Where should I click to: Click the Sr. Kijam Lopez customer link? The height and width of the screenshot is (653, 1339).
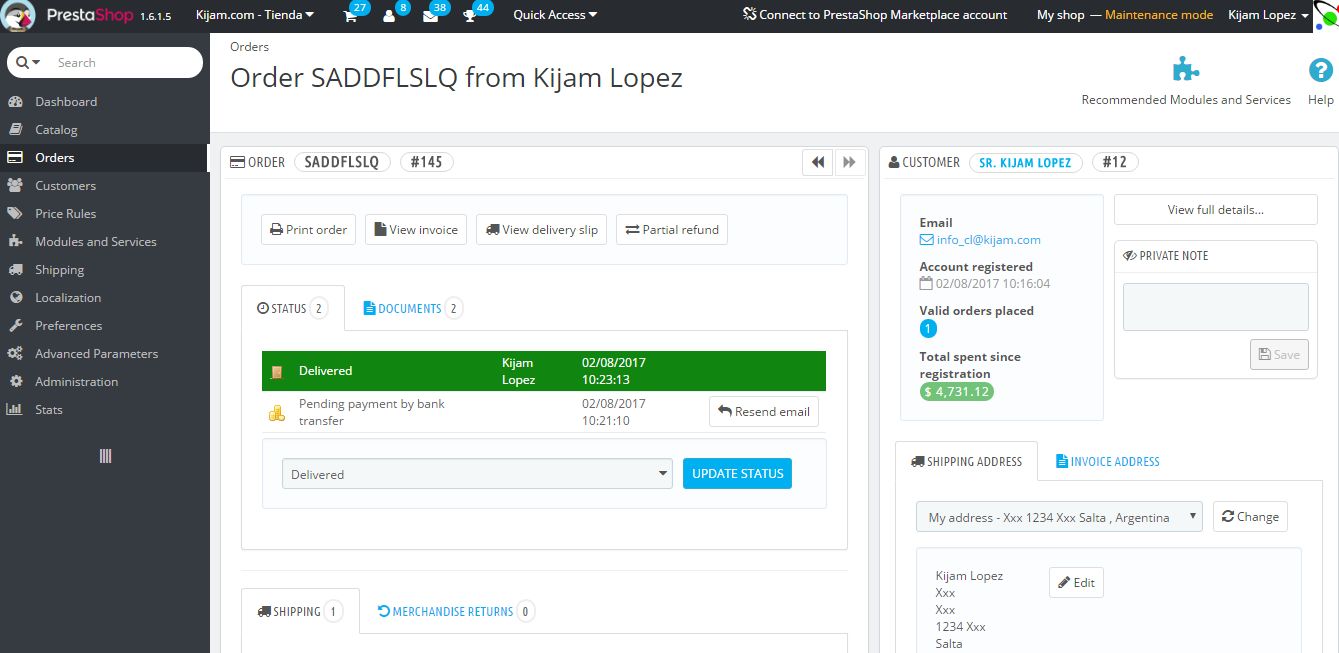pyautogui.click(x=1026, y=162)
